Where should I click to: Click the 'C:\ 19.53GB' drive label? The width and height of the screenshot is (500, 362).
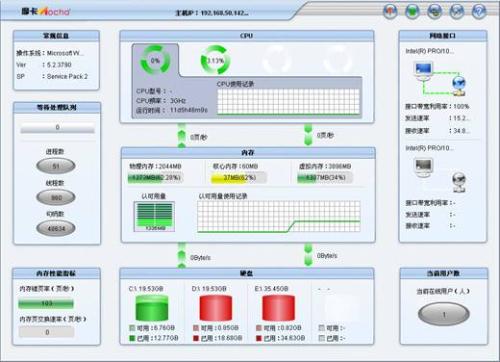pyautogui.click(x=146, y=288)
